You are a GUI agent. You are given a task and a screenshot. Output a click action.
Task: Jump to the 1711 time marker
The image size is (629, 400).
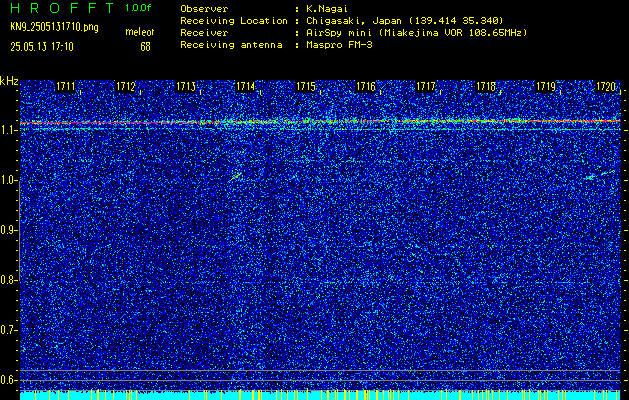(x=65, y=86)
